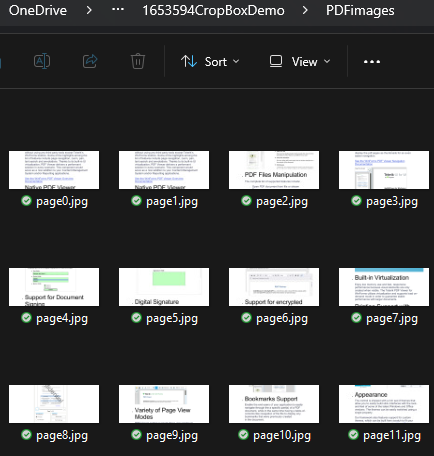Select the page10.jpg Bookmarks Support thumbnail

coord(274,404)
